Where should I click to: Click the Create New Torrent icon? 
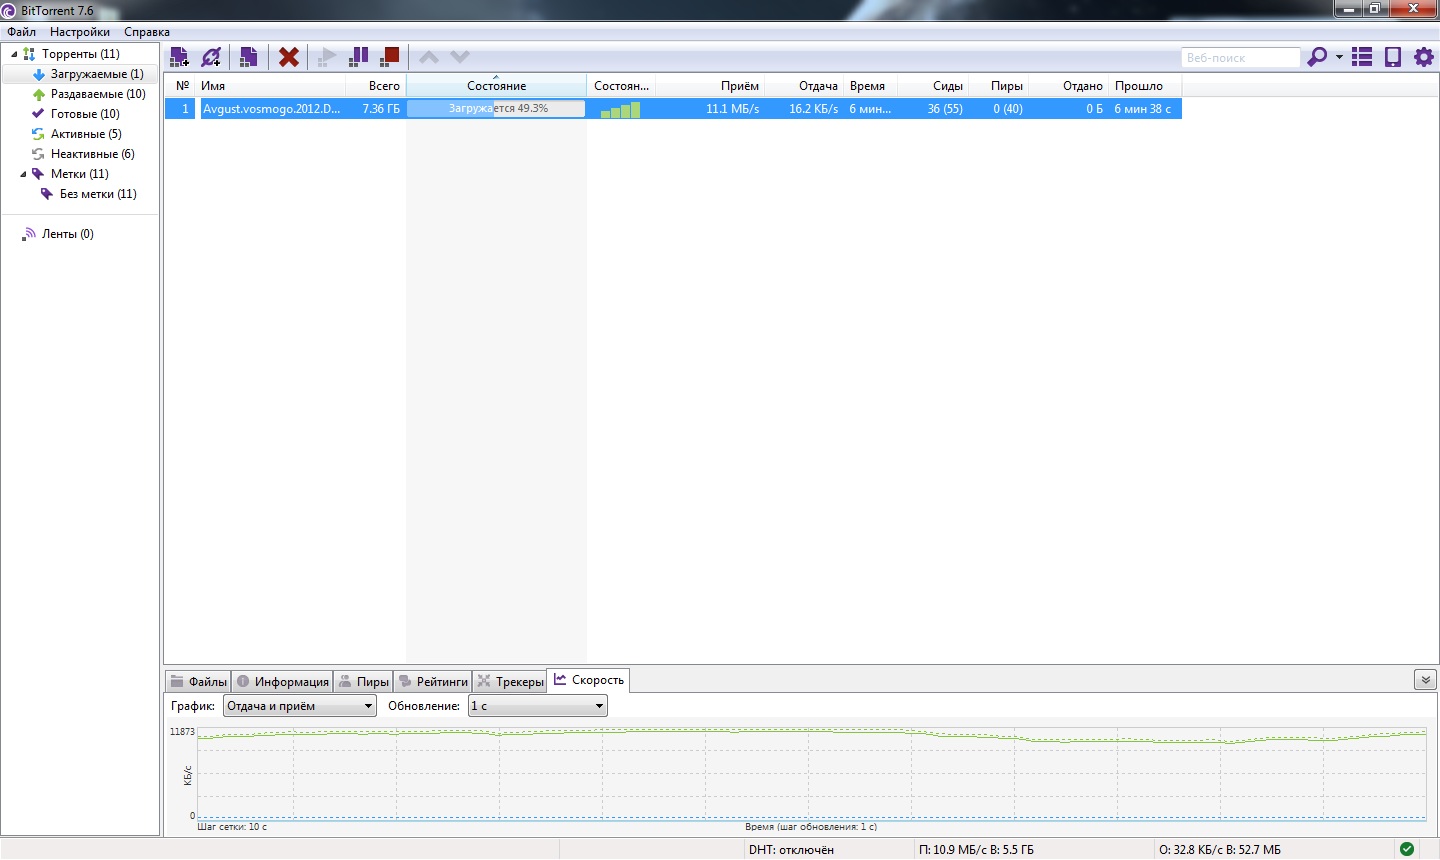tap(249, 57)
